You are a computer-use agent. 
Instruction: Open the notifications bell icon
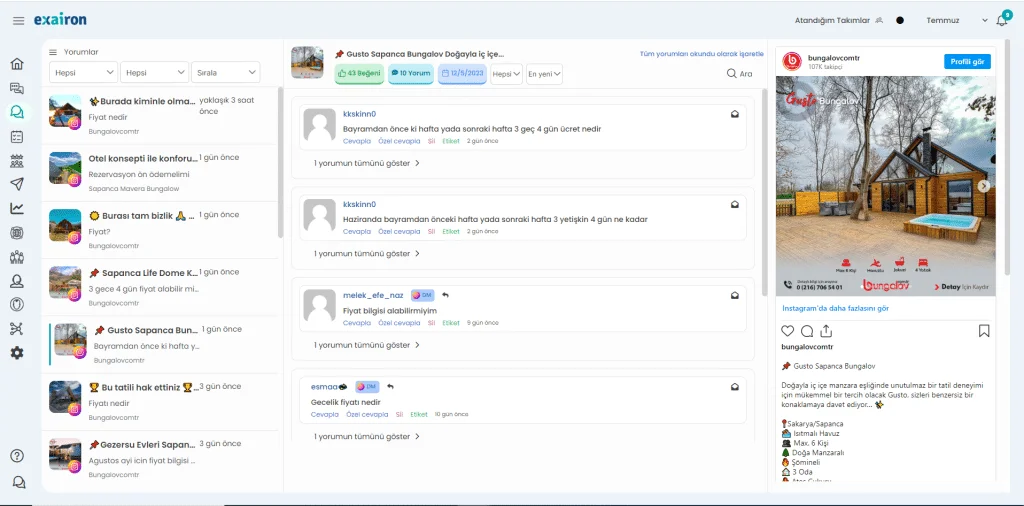pyautogui.click(x=1002, y=21)
